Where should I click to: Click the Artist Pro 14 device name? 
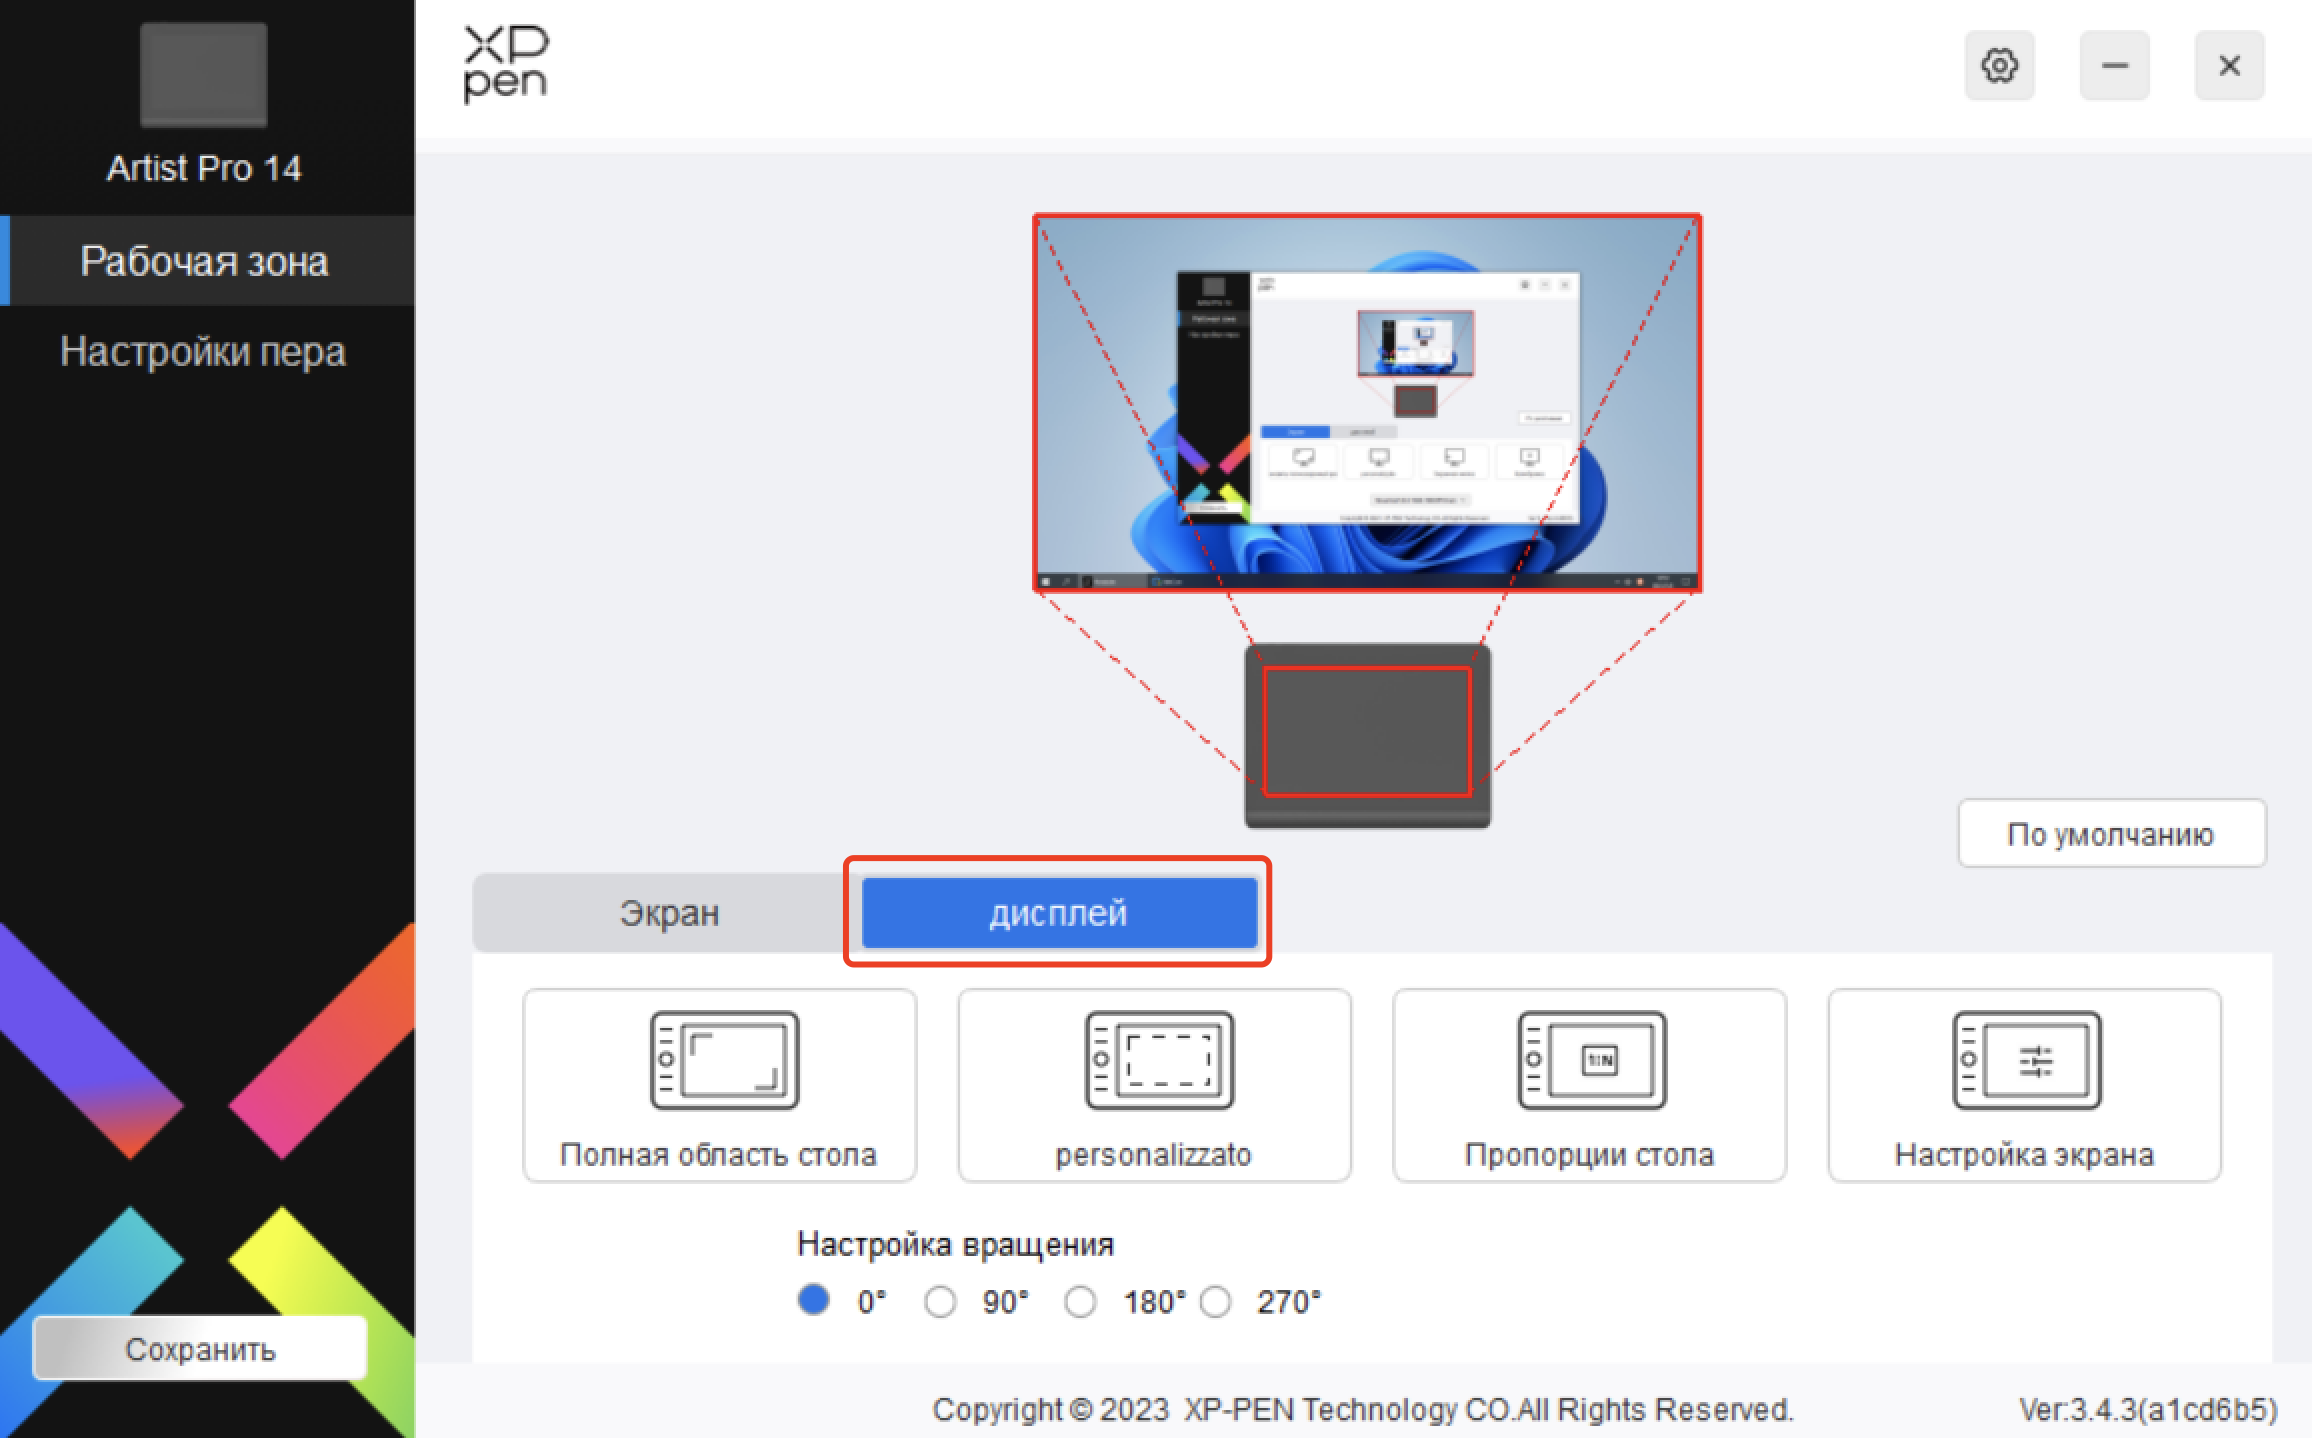204,168
